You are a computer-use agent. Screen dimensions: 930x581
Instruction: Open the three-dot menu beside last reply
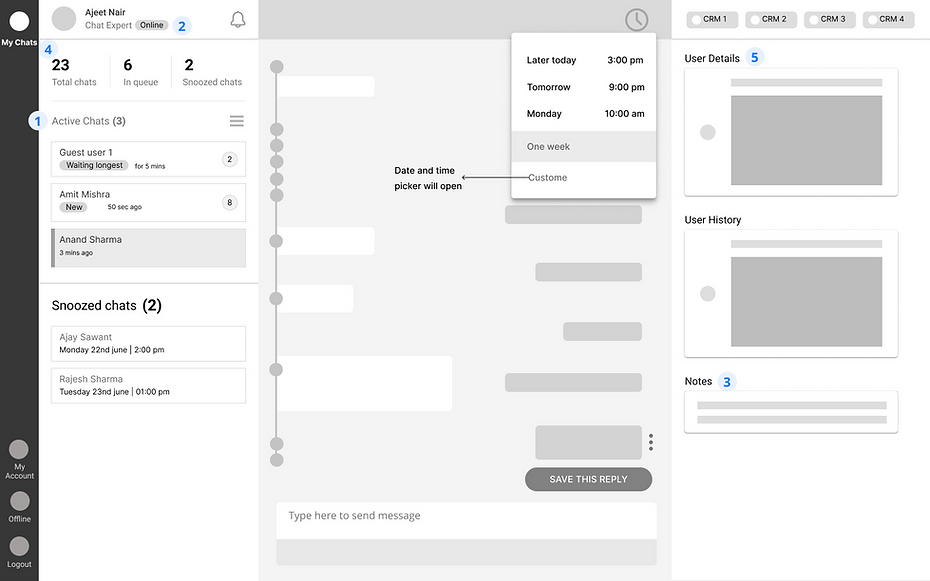651,442
